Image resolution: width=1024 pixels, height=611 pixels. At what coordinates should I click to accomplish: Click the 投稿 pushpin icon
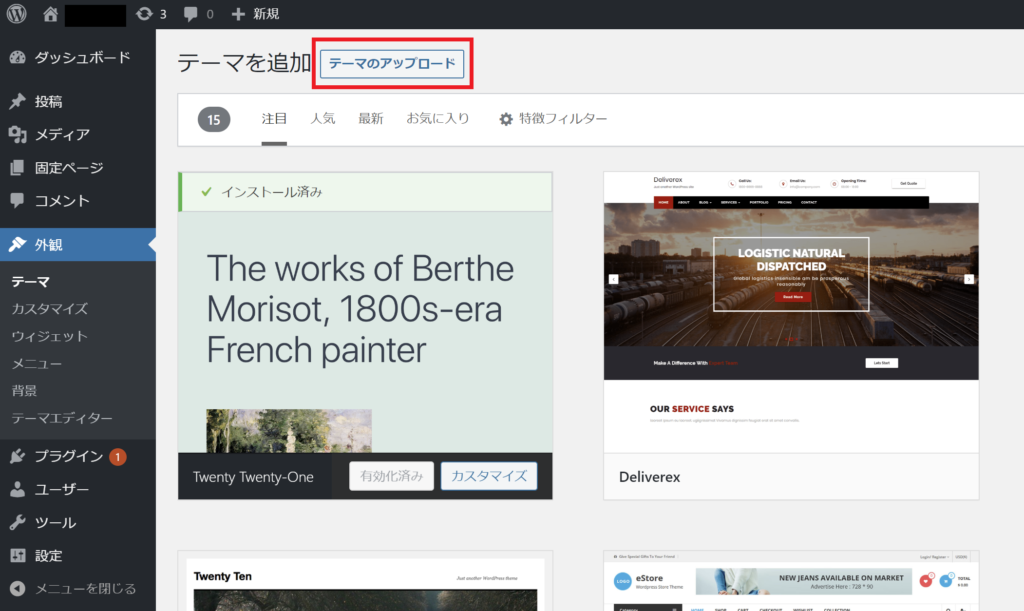pos(18,101)
